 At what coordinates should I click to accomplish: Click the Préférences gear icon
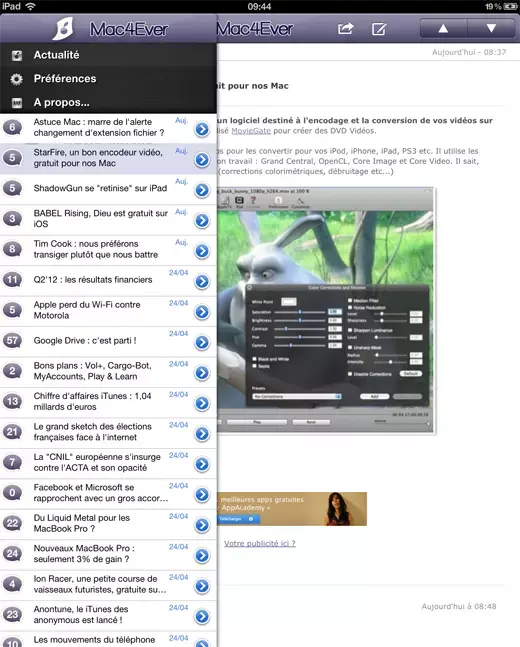coord(17,79)
